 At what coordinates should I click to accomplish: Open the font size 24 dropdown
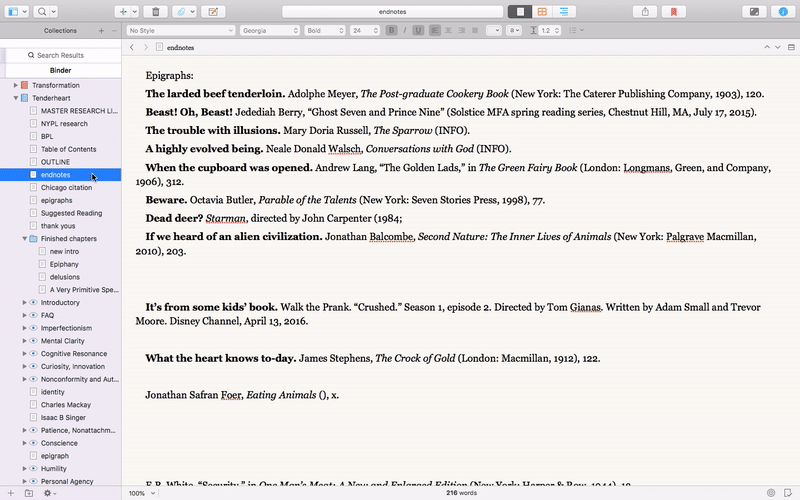(365, 31)
